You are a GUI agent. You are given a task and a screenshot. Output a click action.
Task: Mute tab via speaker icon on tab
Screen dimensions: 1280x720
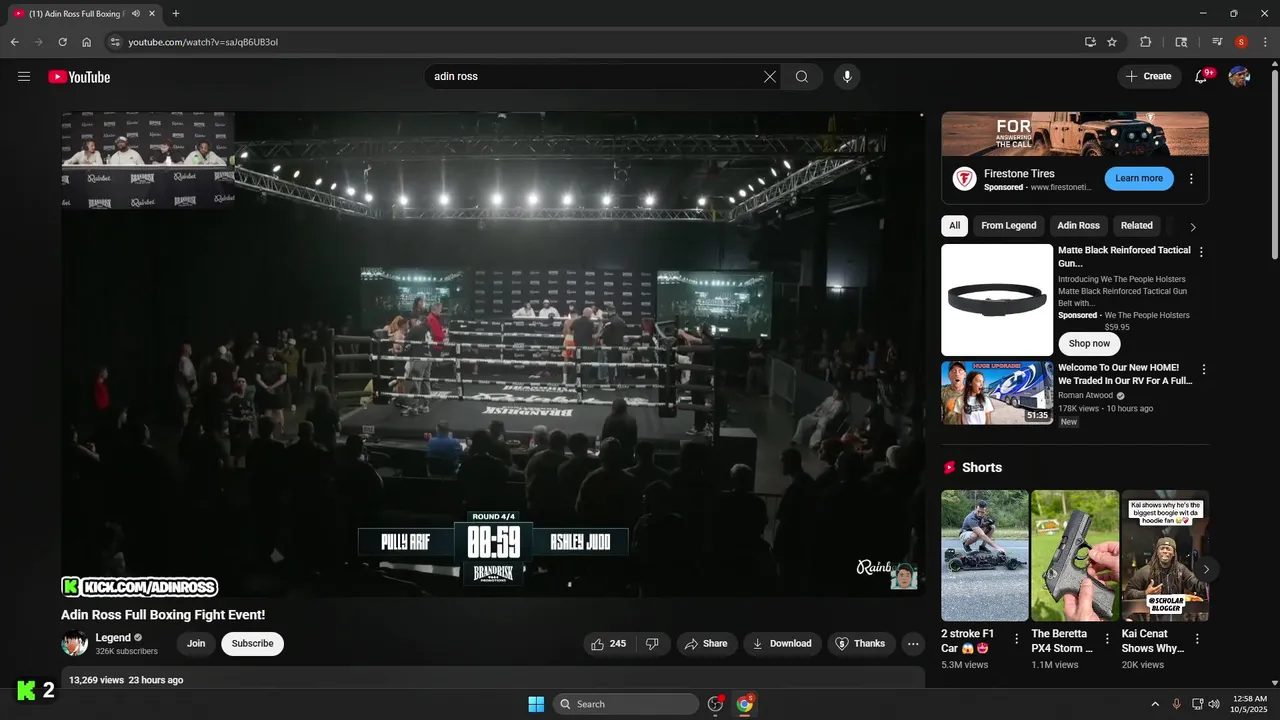(136, 14)
